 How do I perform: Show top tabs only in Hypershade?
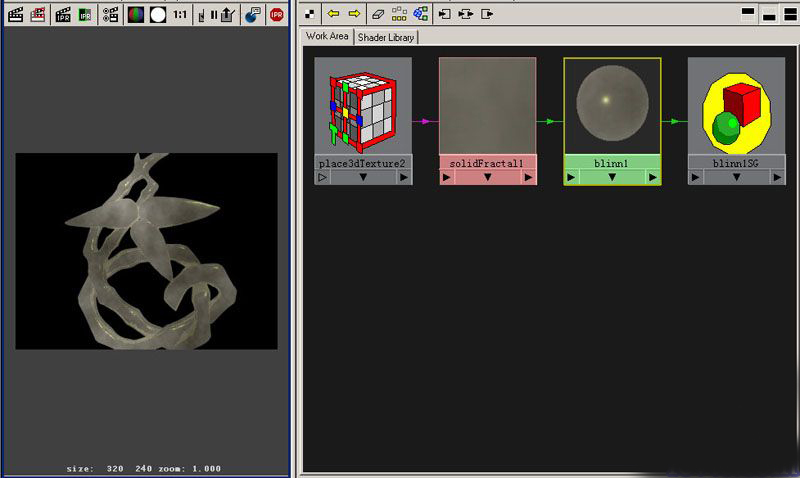click(x=748, y=14)
